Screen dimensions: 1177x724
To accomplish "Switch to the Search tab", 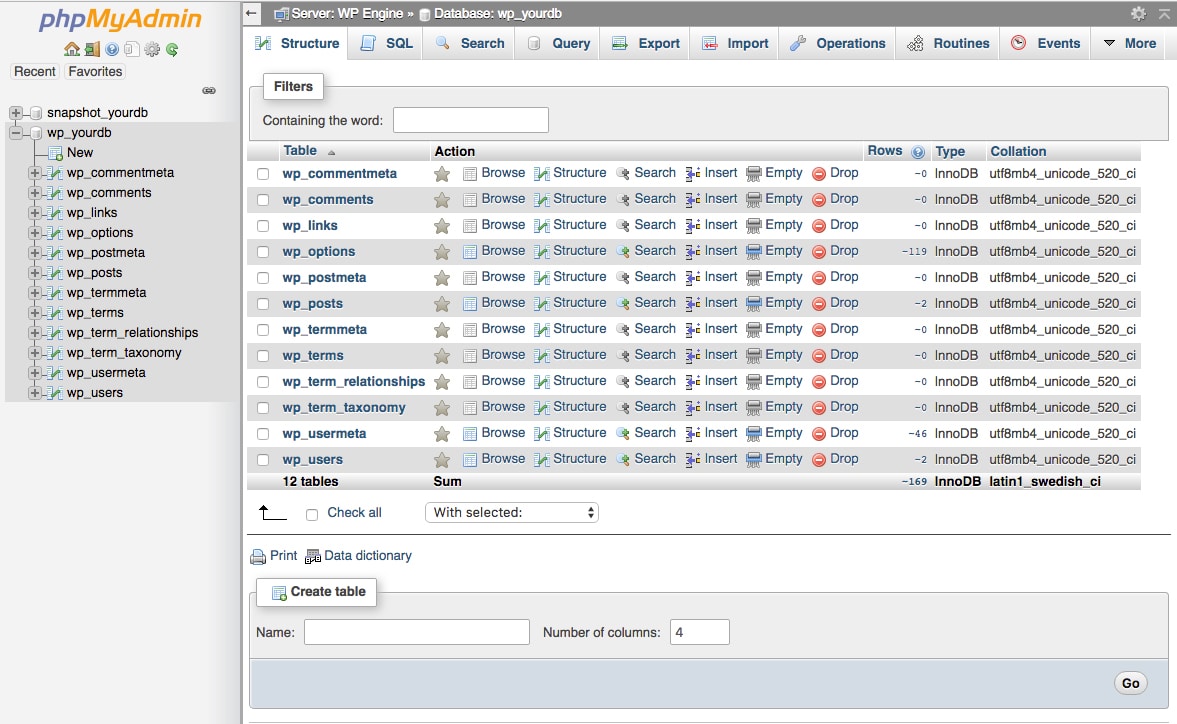I will (470, 44).
